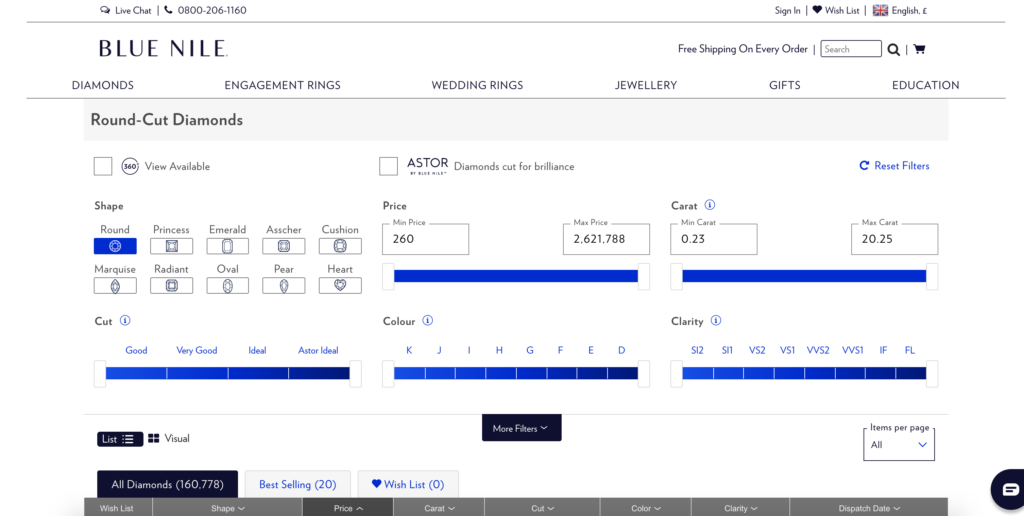This screenshot has height=516, width=1024.
Task: Select the Oval diamond shape
Action: (227, 285)
